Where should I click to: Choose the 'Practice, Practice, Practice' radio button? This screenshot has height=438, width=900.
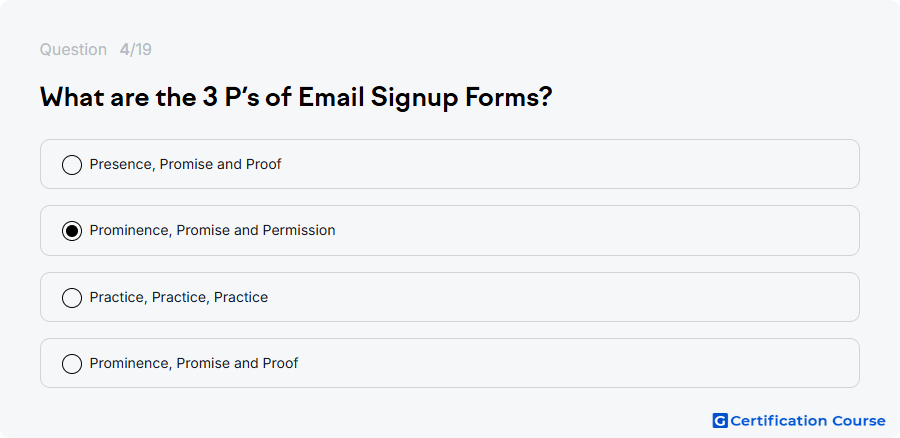72,298
